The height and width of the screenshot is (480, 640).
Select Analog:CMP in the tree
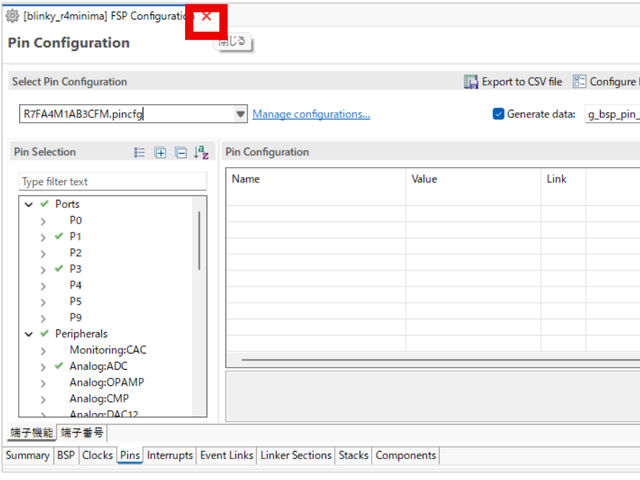99,398
